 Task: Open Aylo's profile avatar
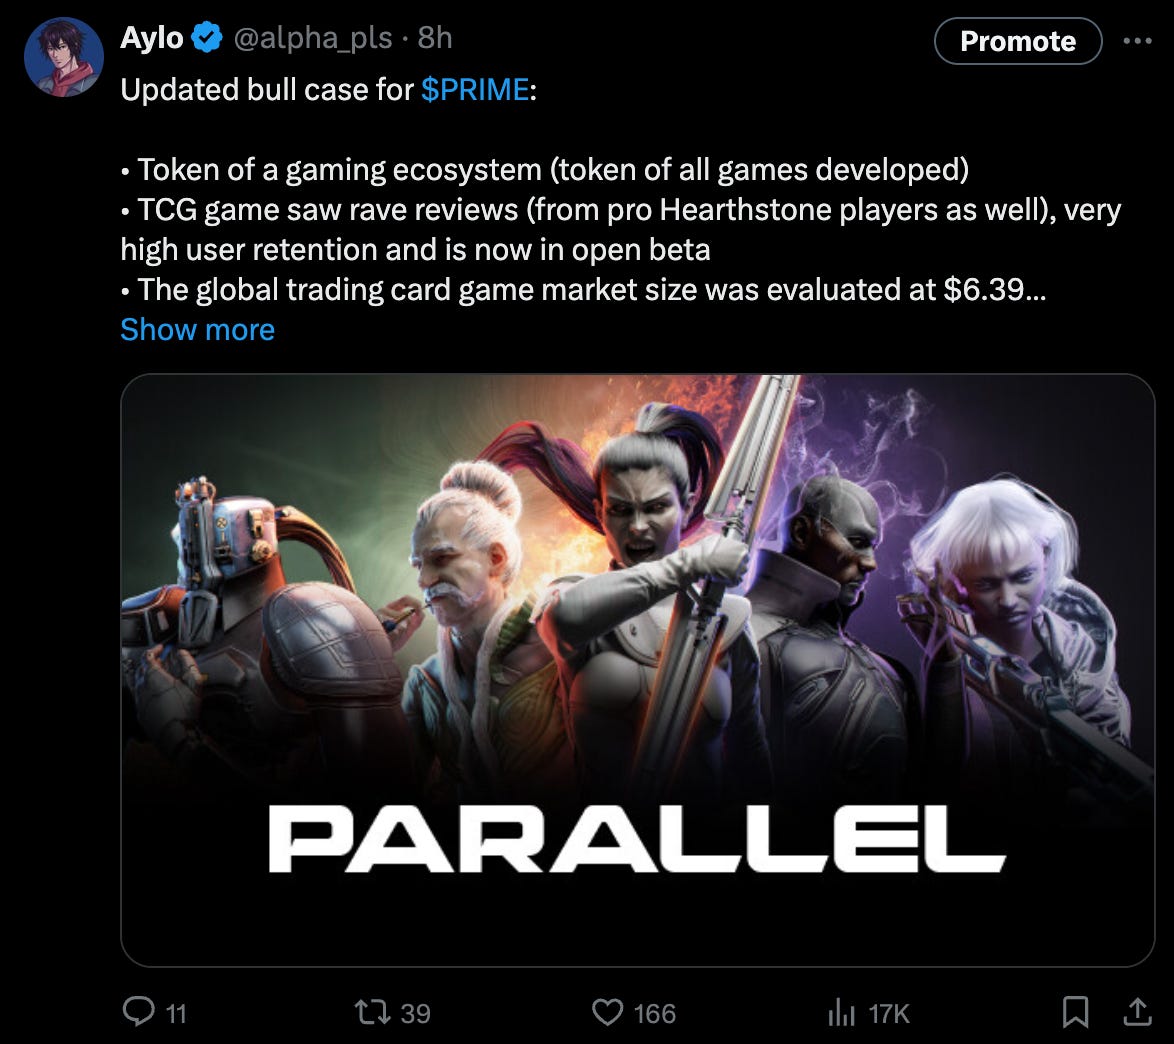(64, 57)
